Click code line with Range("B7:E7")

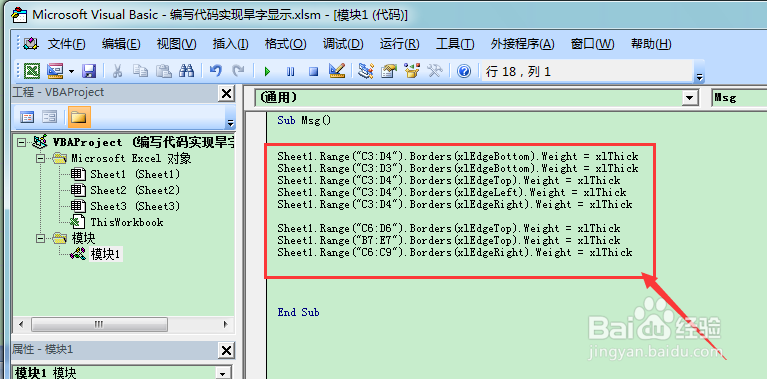tap(449, 240)
